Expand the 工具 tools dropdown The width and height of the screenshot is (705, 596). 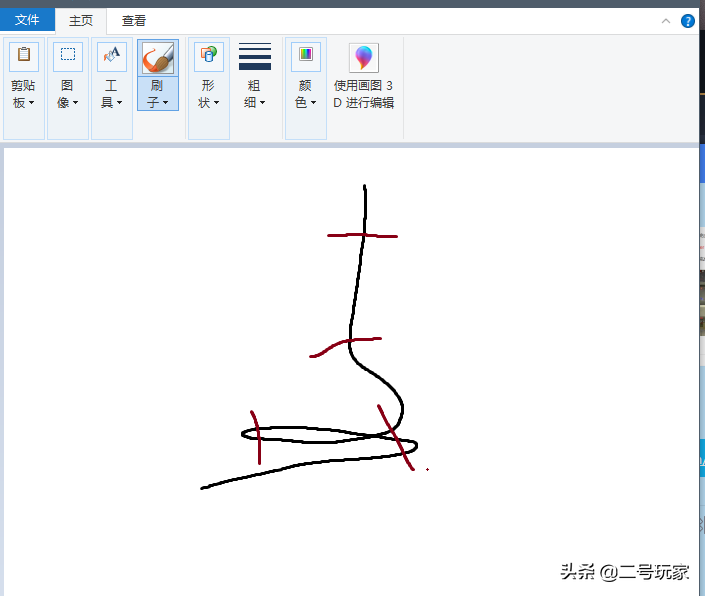(112, 94)
